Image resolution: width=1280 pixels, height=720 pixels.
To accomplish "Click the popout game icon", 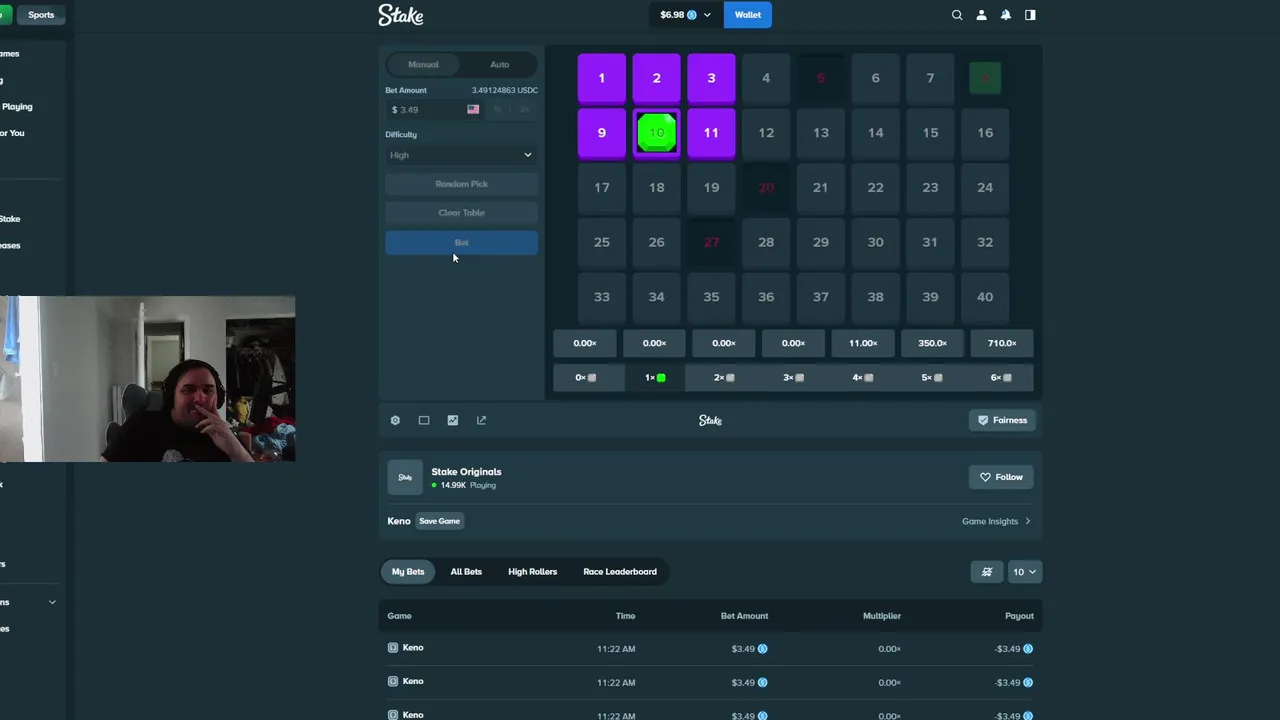I will (481, 421).
